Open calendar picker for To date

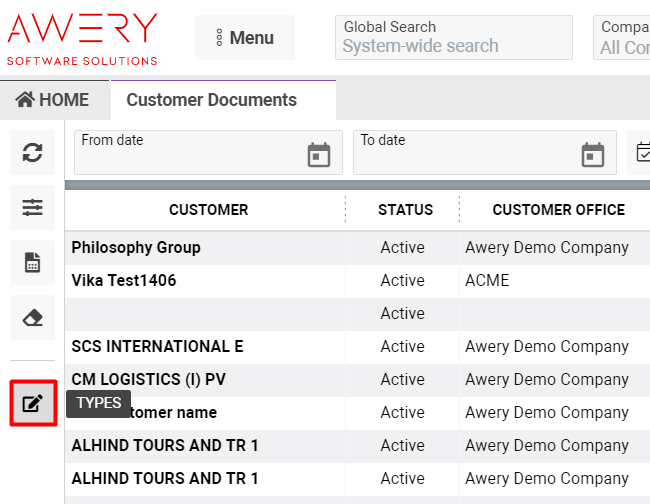tap(593, 155)
